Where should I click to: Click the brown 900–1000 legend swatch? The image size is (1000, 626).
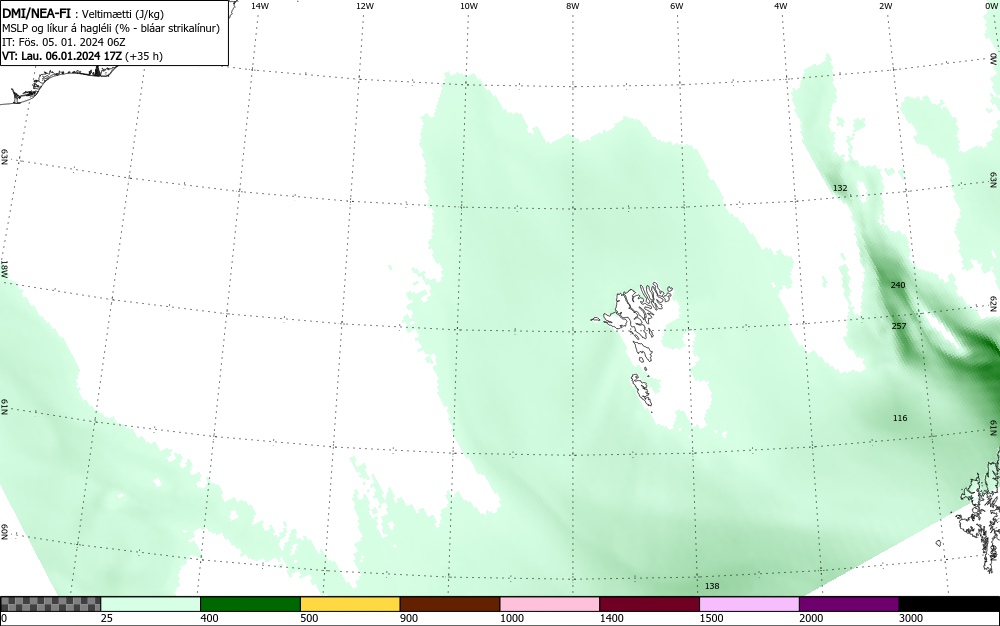(x=450, y=604)
